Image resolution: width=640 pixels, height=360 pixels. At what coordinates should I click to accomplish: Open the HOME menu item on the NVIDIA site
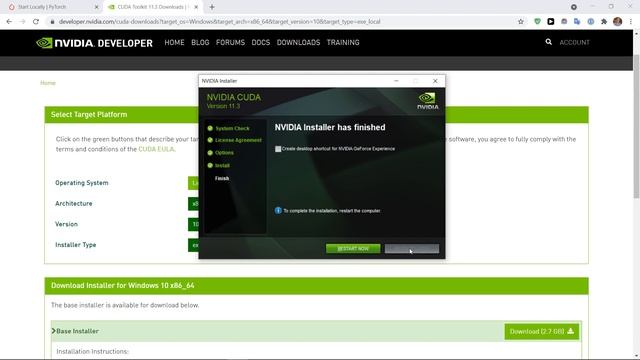click(174, 42)
